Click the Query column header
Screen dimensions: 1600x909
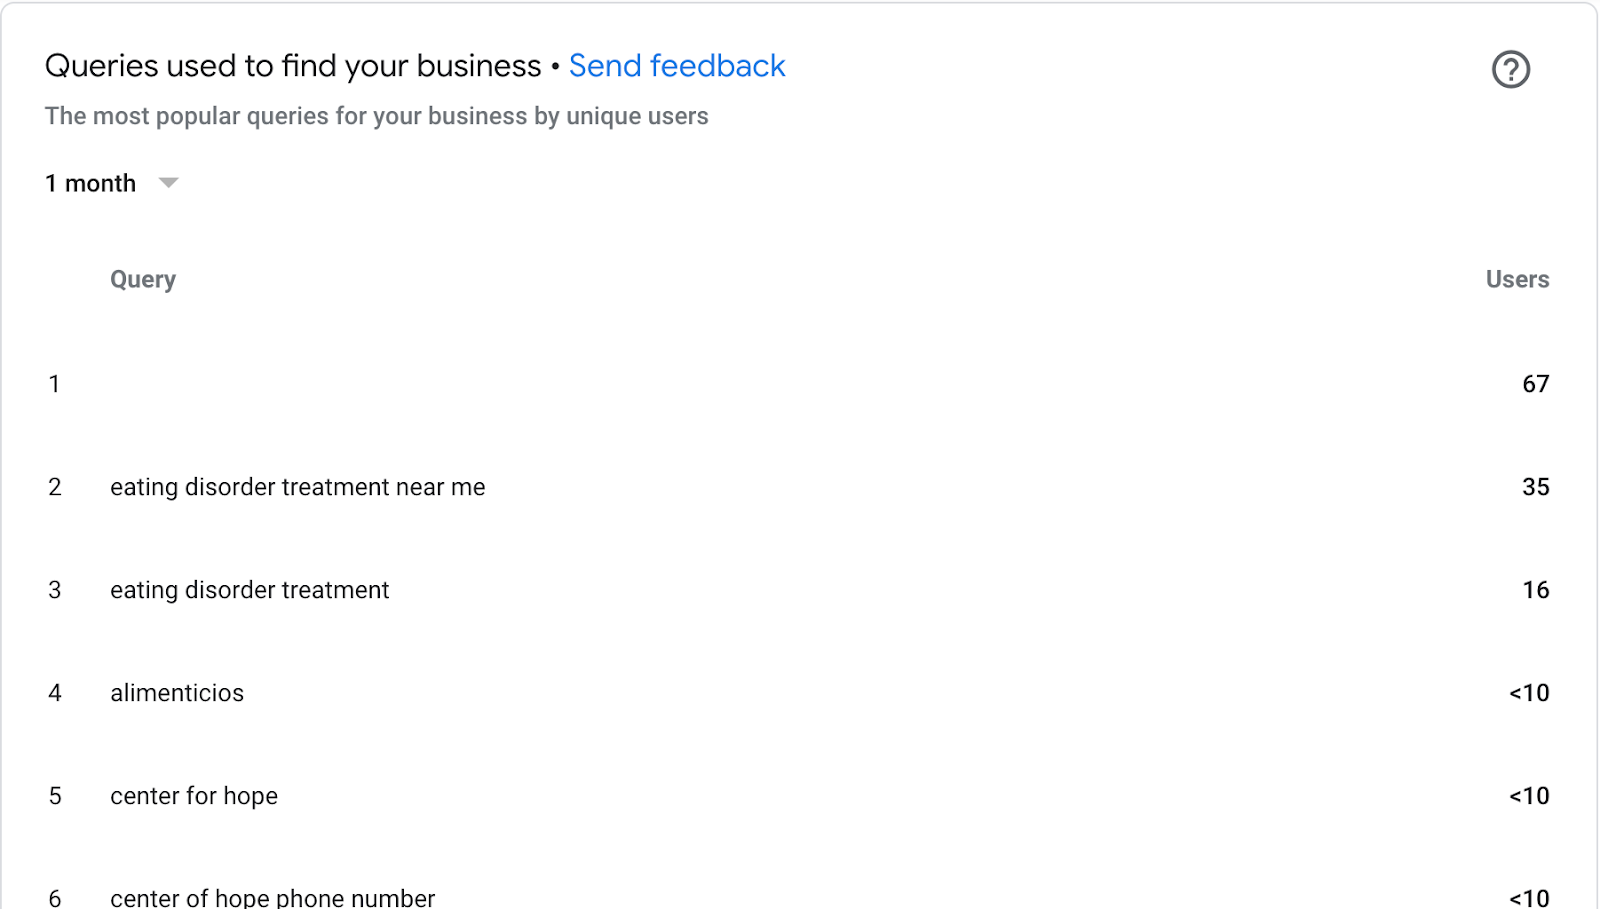click(x=143, y=280)
